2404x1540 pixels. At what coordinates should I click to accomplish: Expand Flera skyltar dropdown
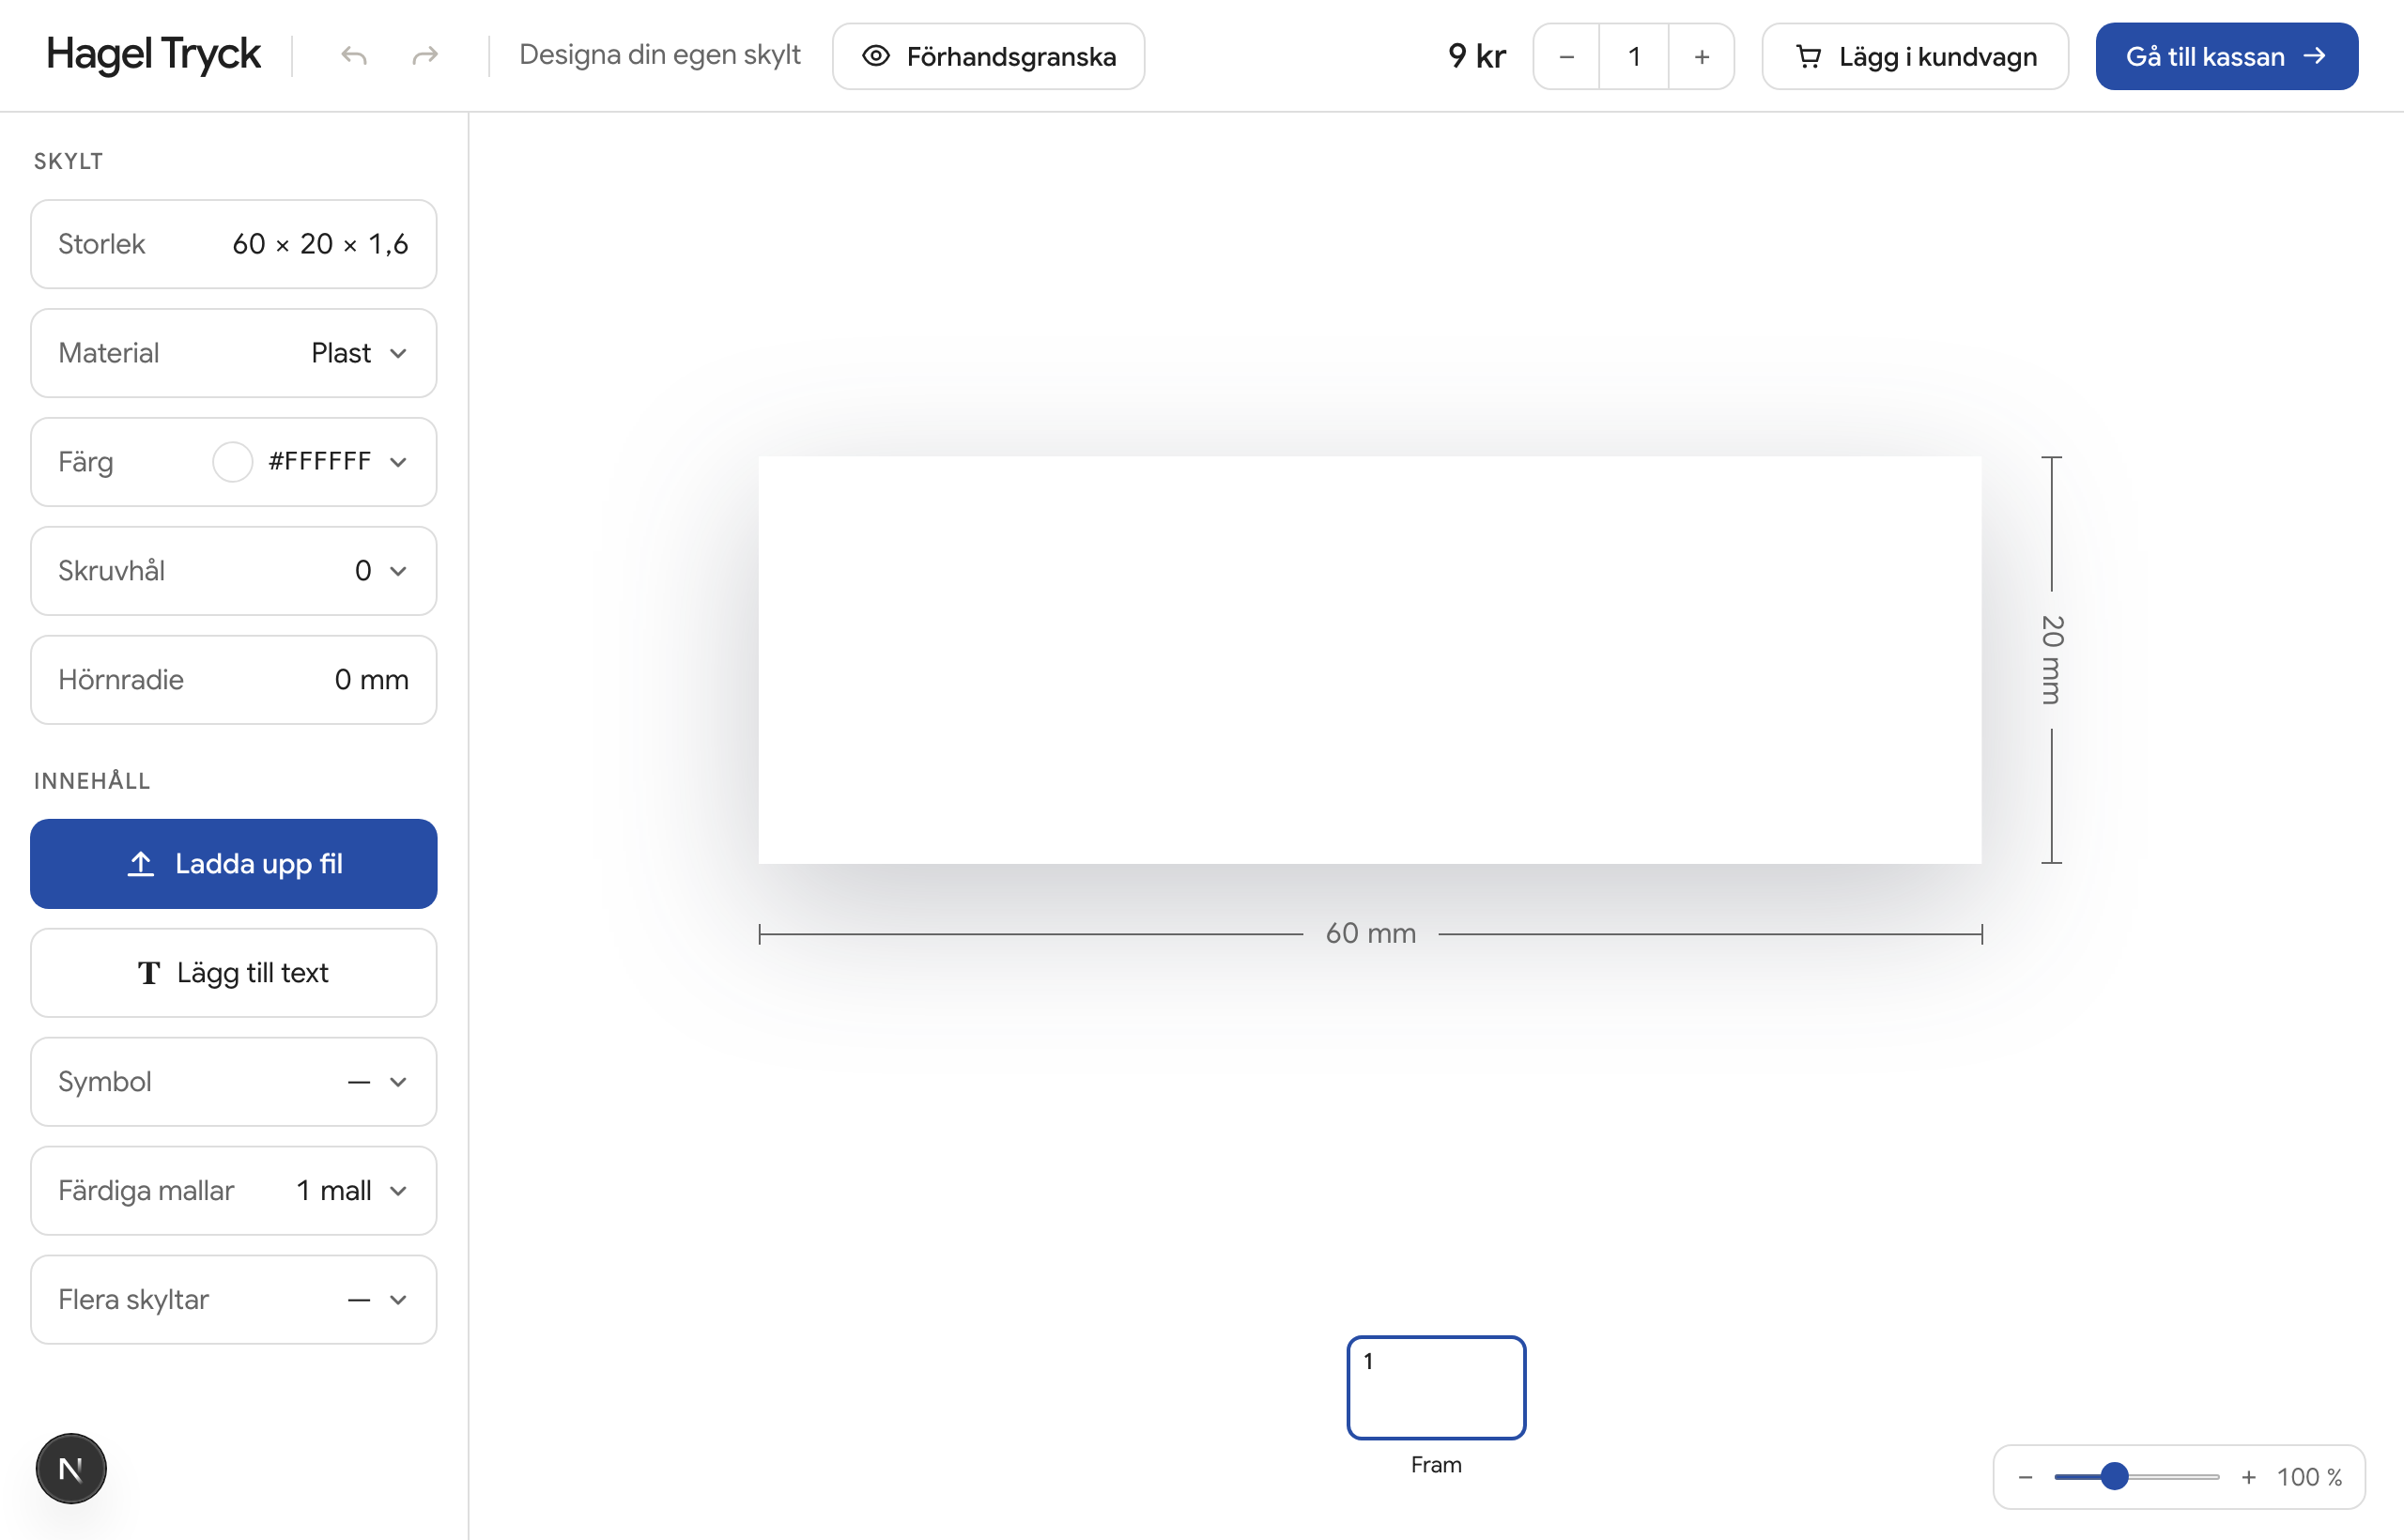[x=233, y=1300]
